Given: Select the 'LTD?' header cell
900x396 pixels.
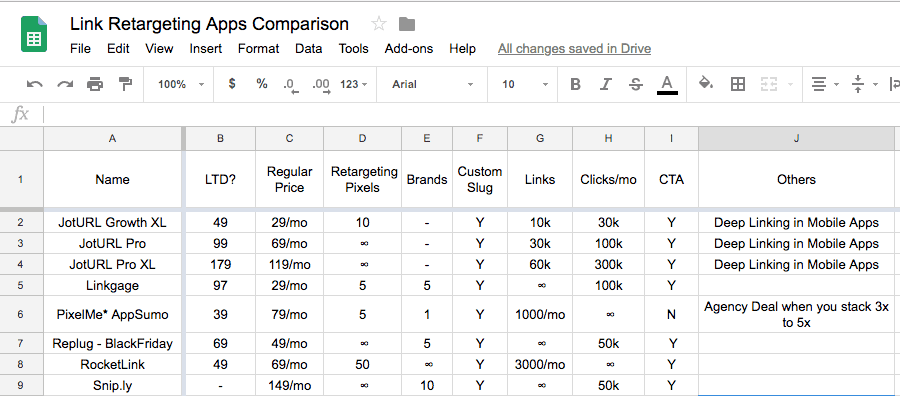Looking at the screenshot, I should point(220,179).
